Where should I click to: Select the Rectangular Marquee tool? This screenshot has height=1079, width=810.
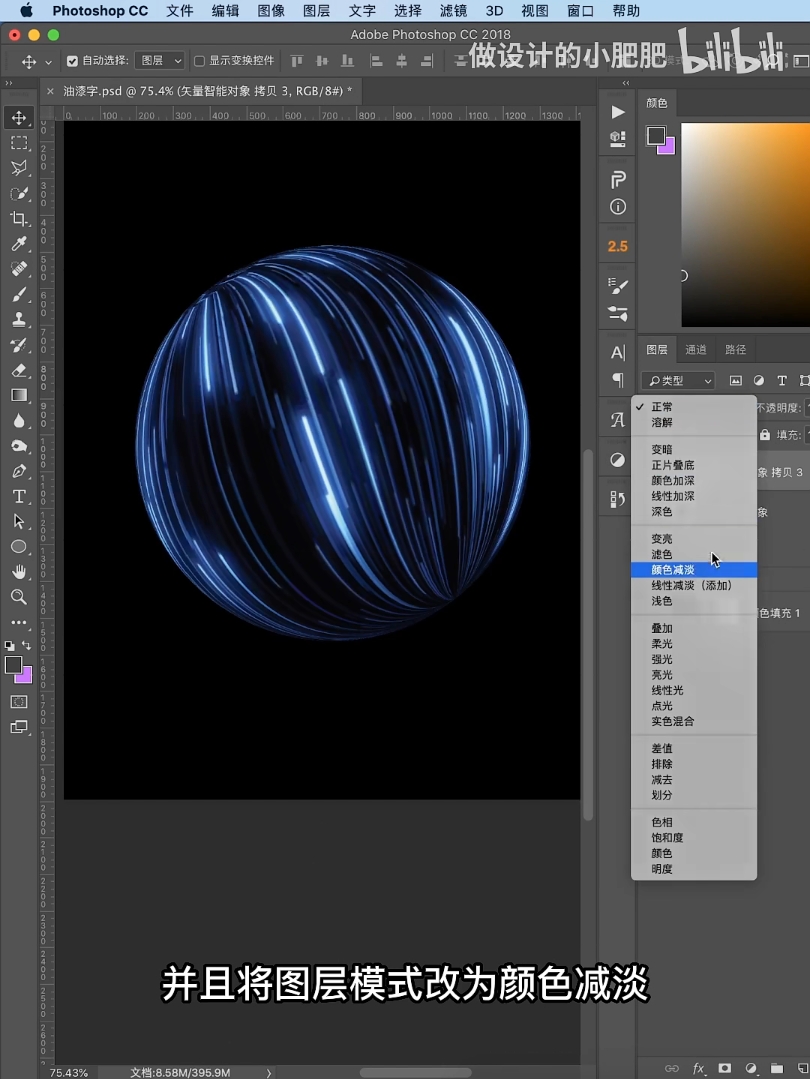(19, 143)
